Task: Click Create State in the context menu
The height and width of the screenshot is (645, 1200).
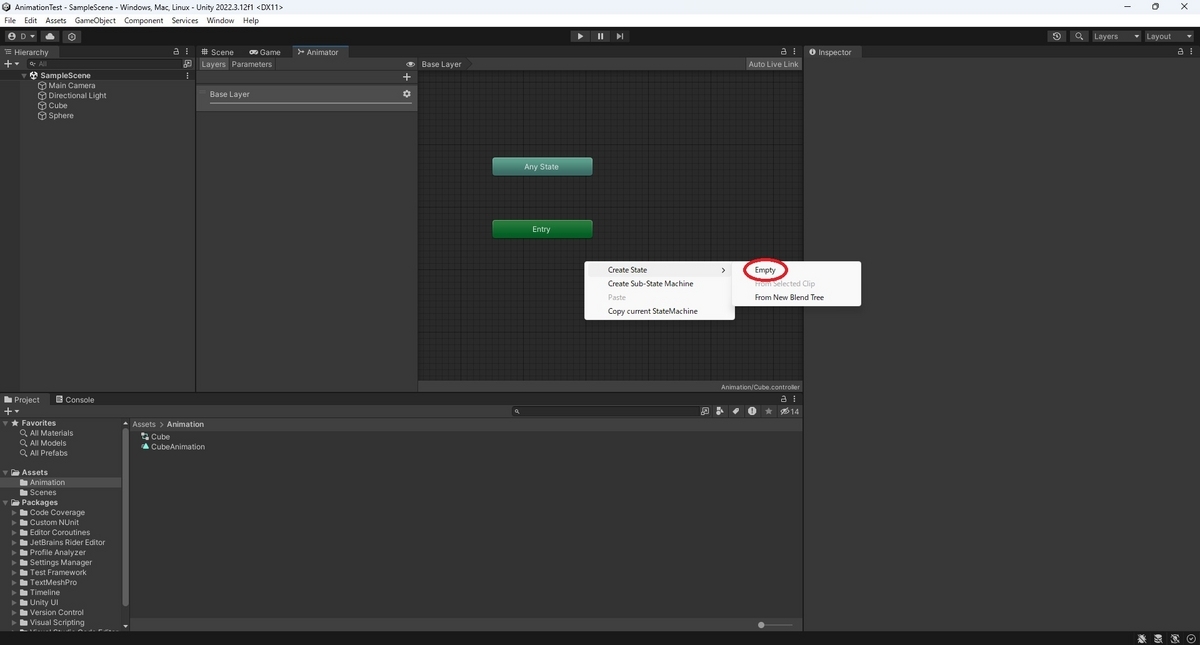Action: point(660,270)
